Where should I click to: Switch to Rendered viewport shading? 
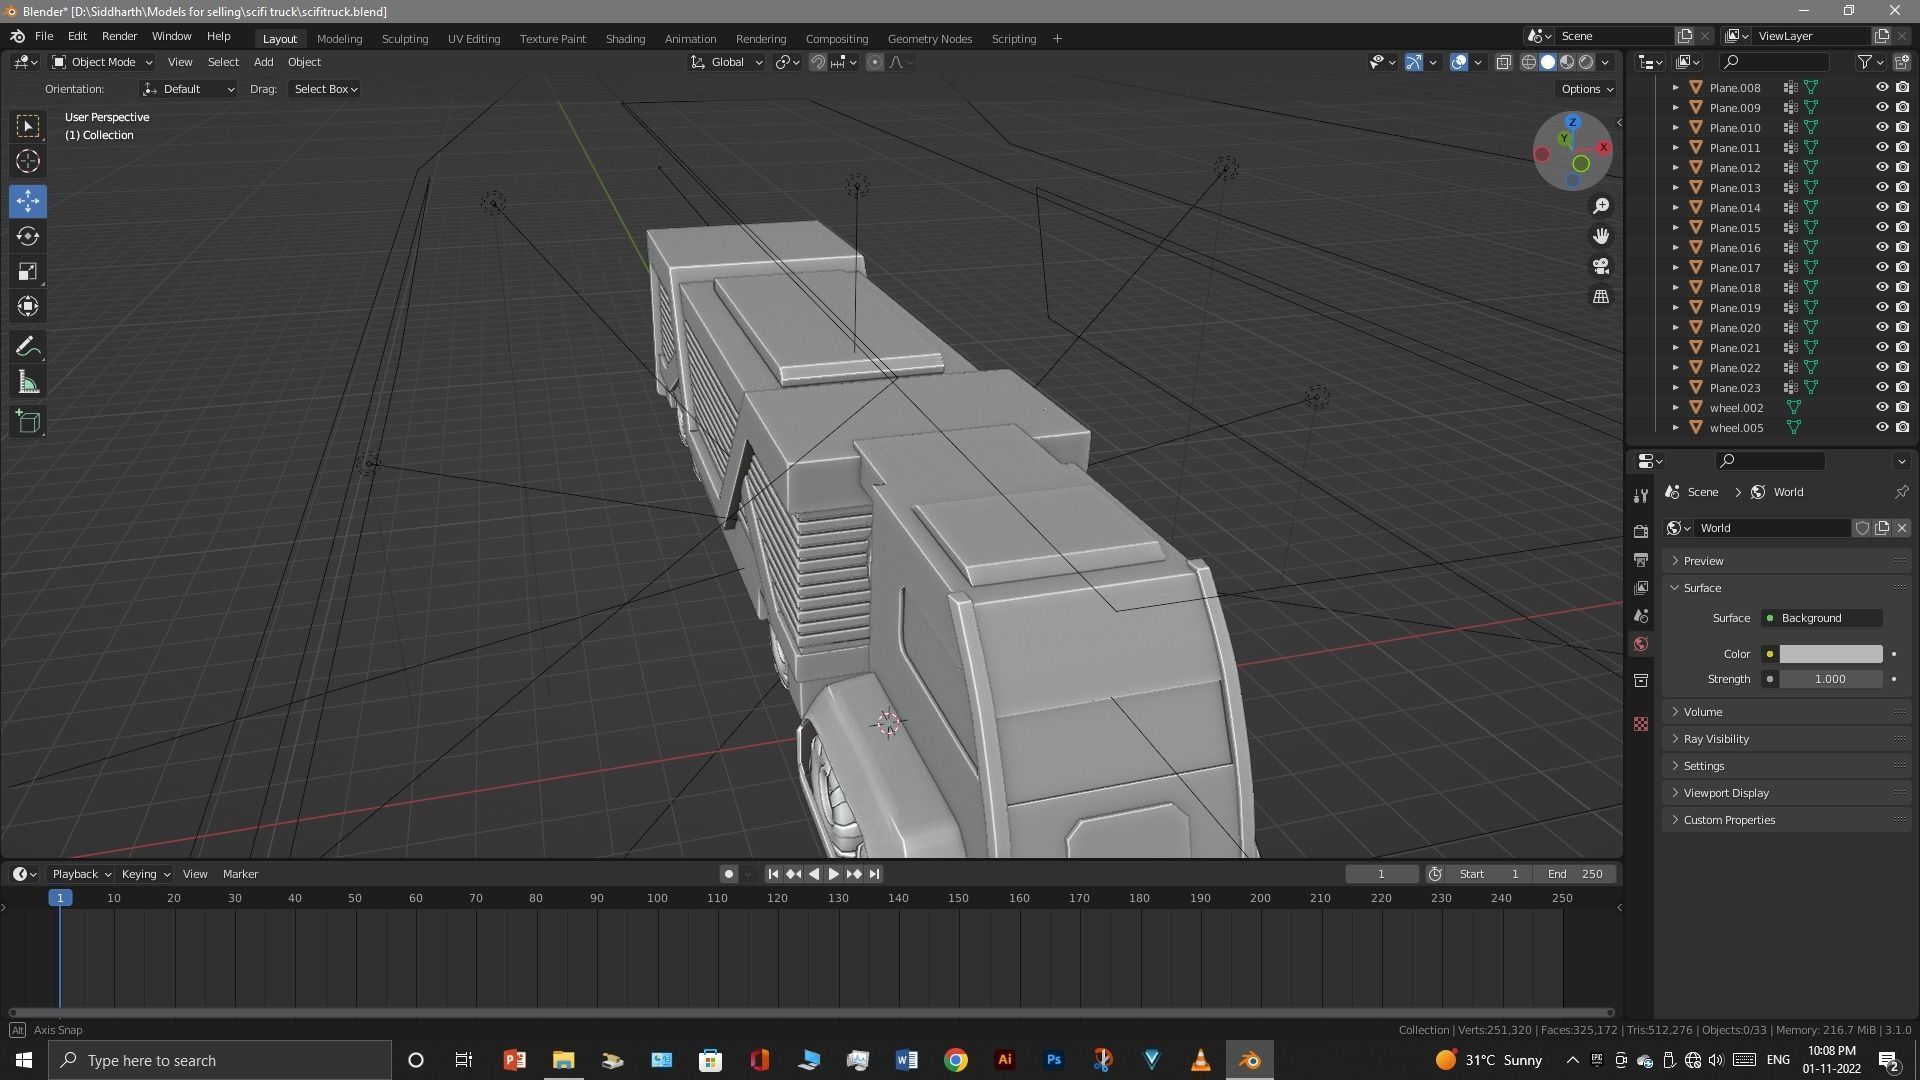click(1586, 62)
